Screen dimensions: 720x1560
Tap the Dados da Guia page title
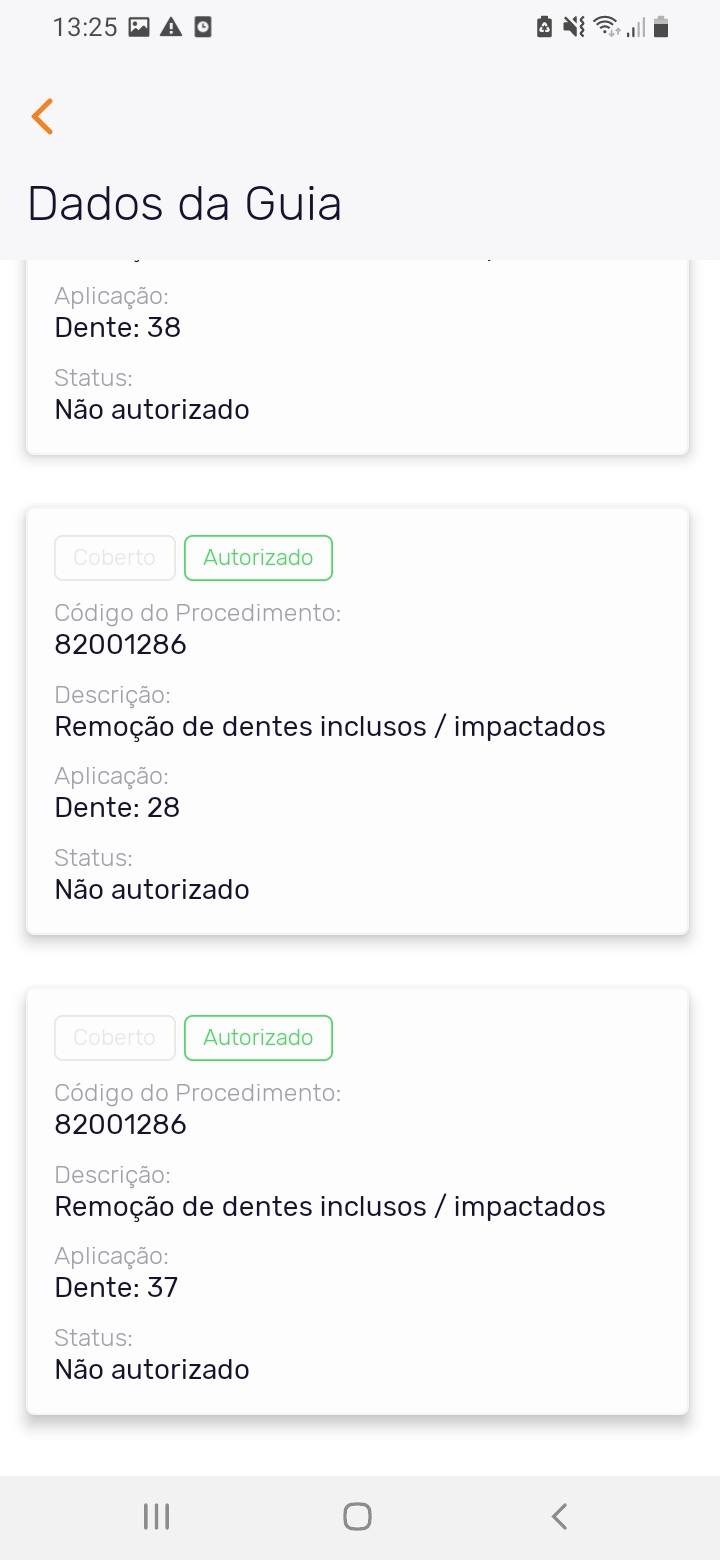point(185,204)
